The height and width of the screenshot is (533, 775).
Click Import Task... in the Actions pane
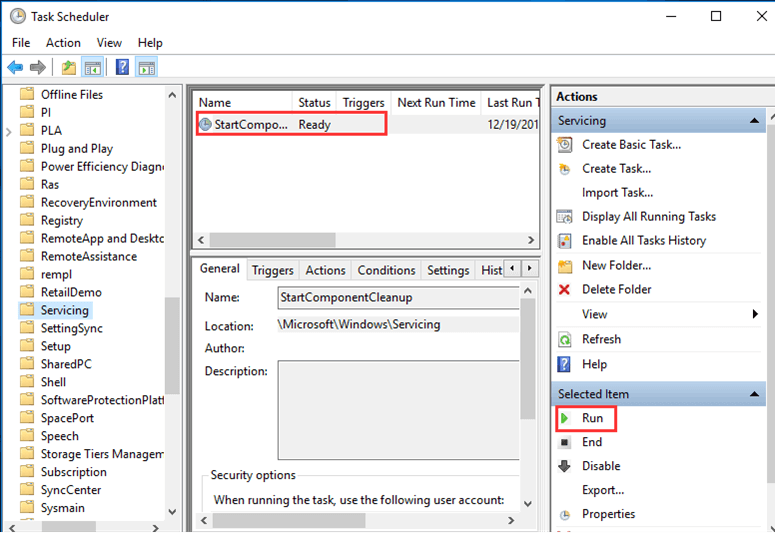coord(617,193)
